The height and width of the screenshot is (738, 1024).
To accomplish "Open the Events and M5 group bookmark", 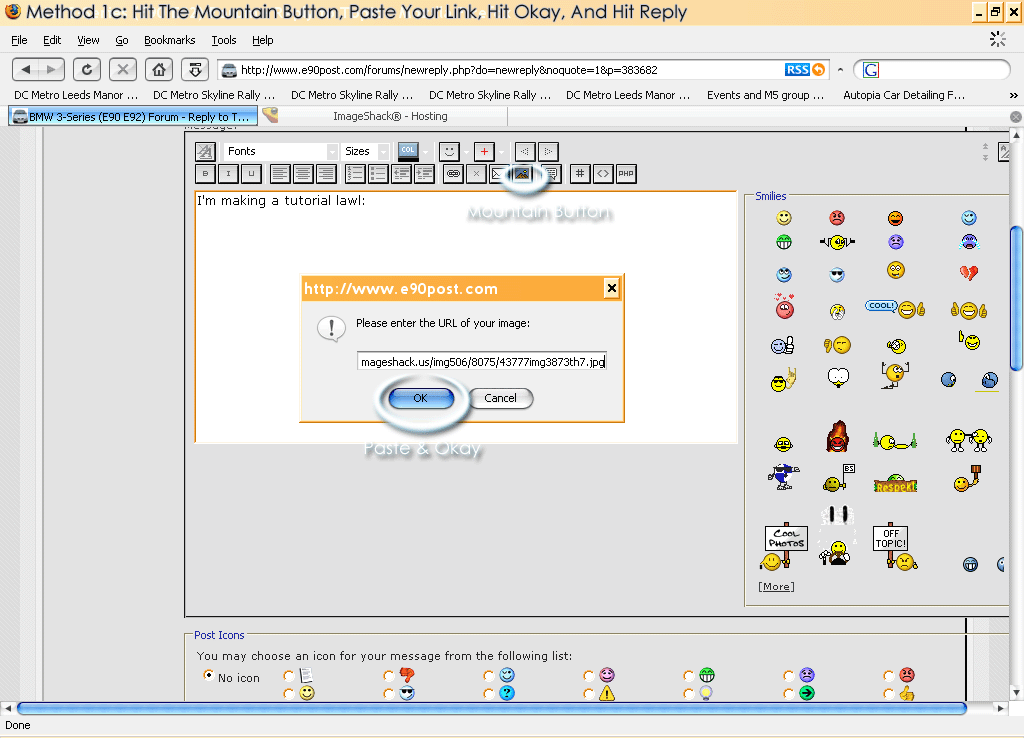I will 765,95.
